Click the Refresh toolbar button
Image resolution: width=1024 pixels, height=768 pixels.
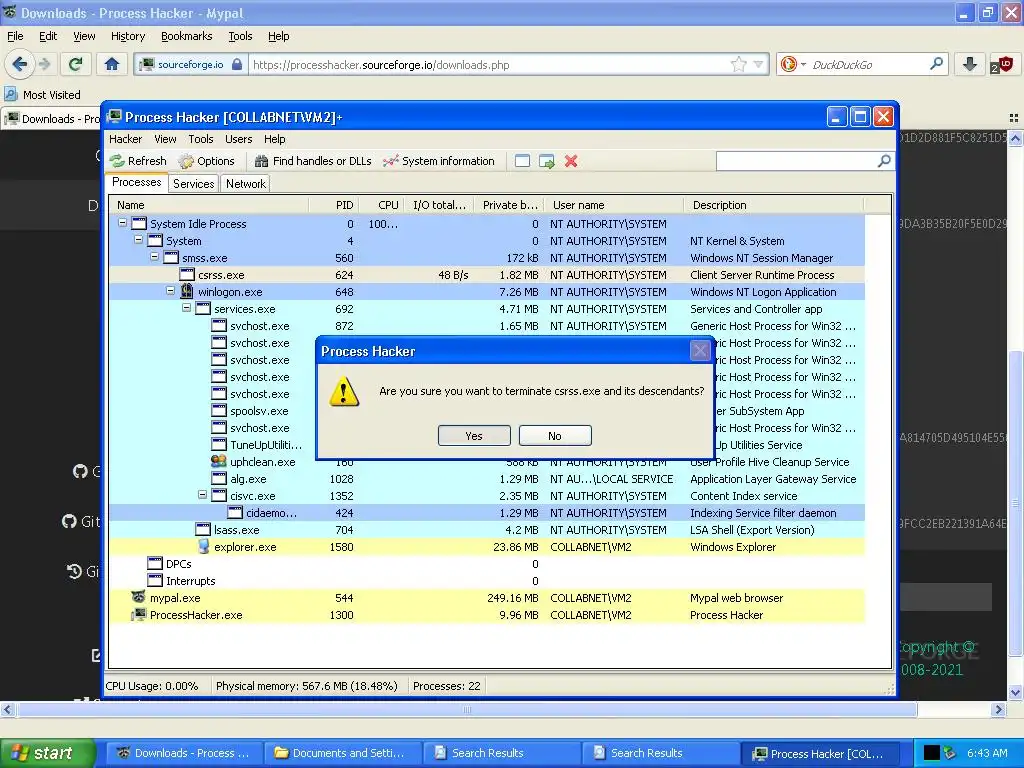pos(138,161)
